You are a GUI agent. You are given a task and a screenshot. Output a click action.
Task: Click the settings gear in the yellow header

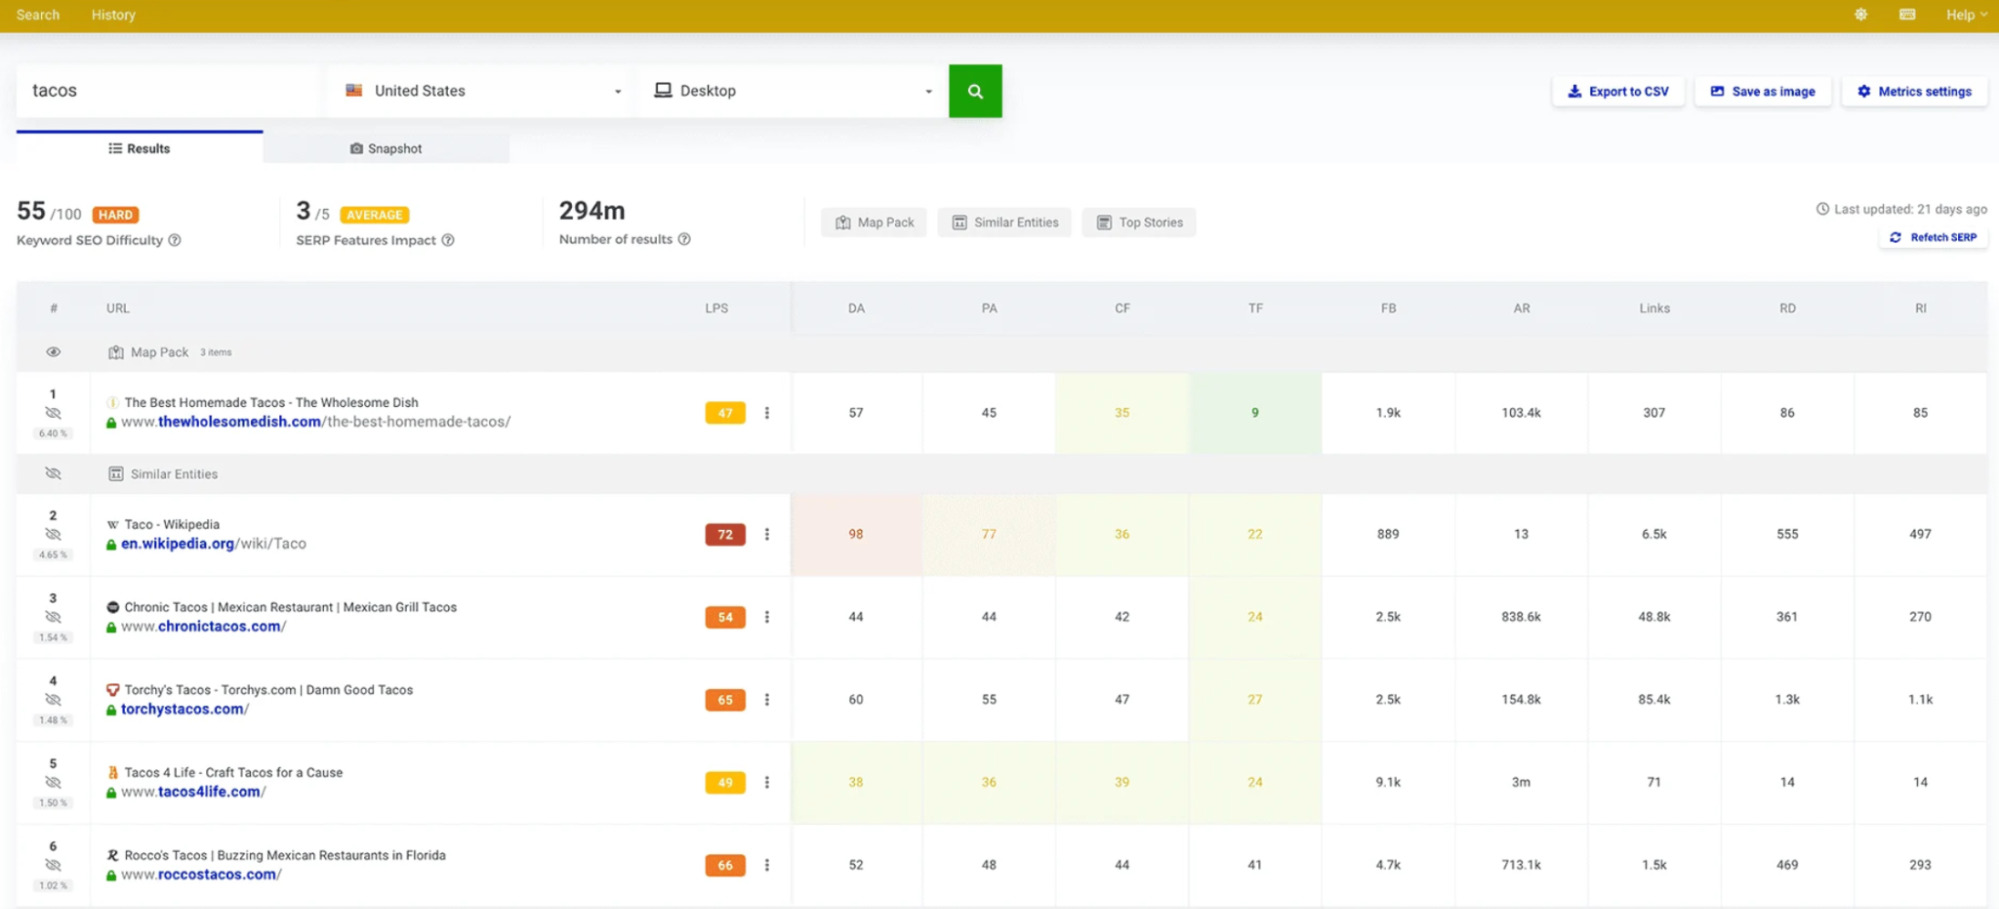[1860, 14]
